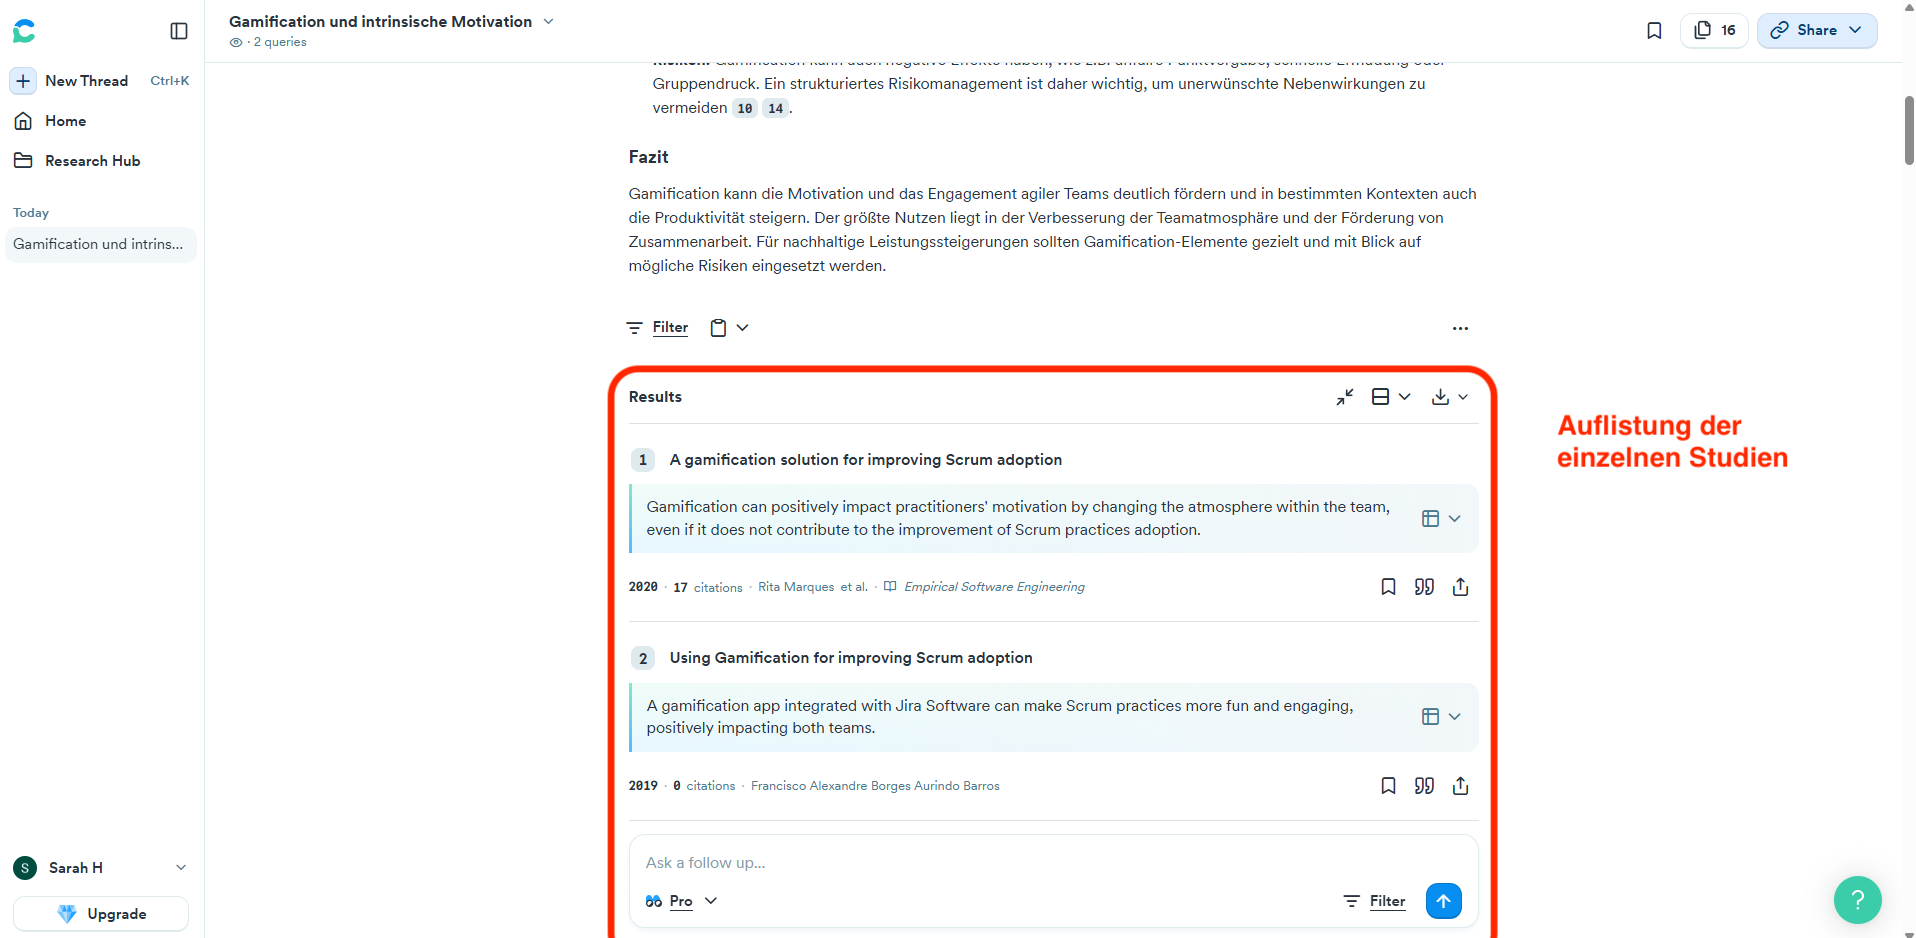Bookmark the 2019 Scrum adoption paper
Screen dimensions: 1916x938
click(x=1388, y=786)
